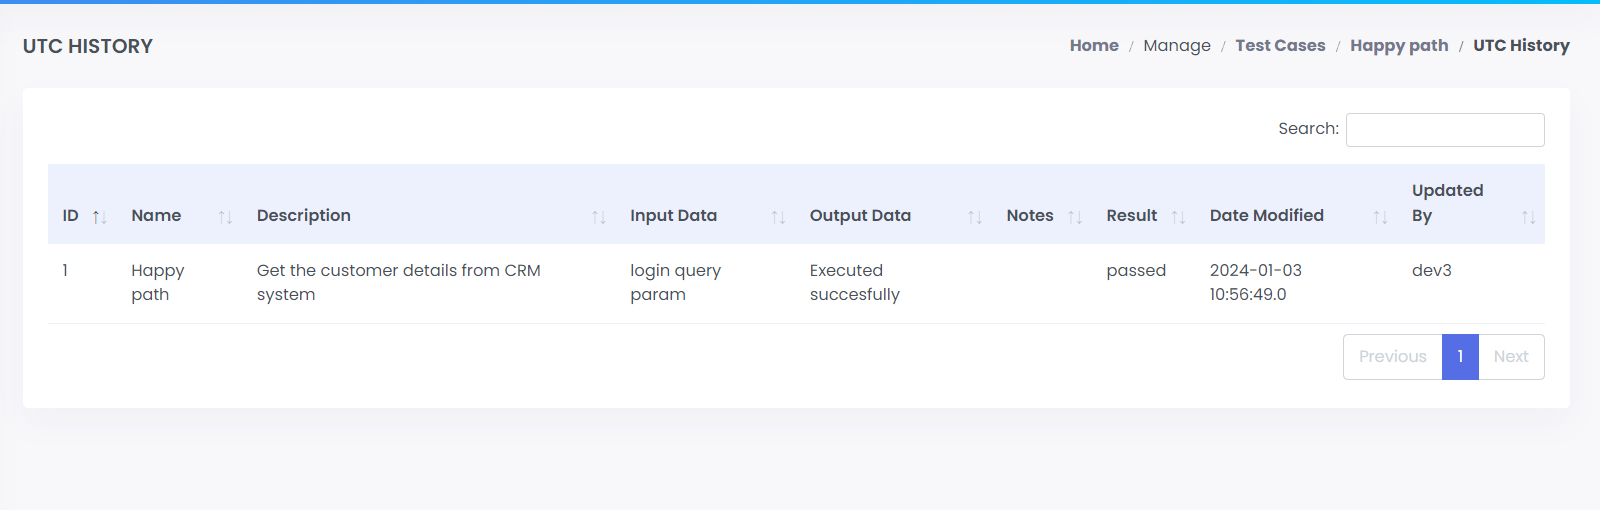Select the passed result cell

pyautogui.click(x=1136, y=271)
